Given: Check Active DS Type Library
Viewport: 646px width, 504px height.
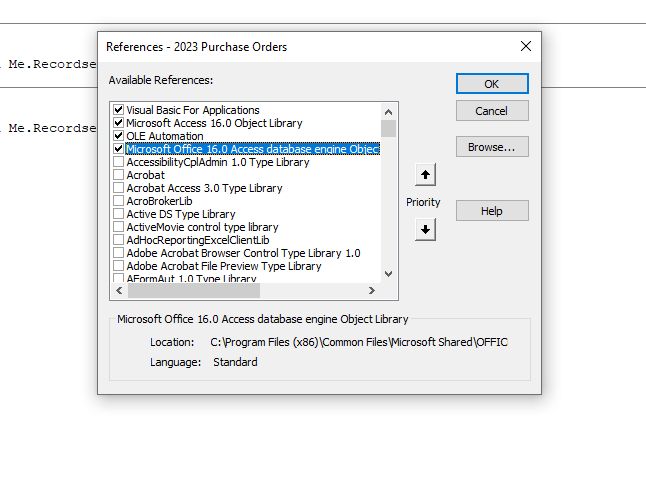Looking at the screenshot, I should [x=119, y=214].
